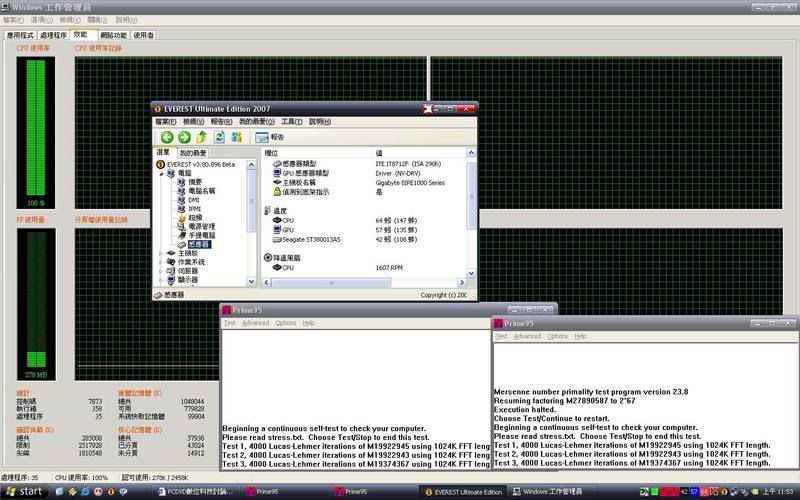The image size is (800, 500).
Task: Click the 欄位 column header in EVEREST
Action: tap(316, 153)
